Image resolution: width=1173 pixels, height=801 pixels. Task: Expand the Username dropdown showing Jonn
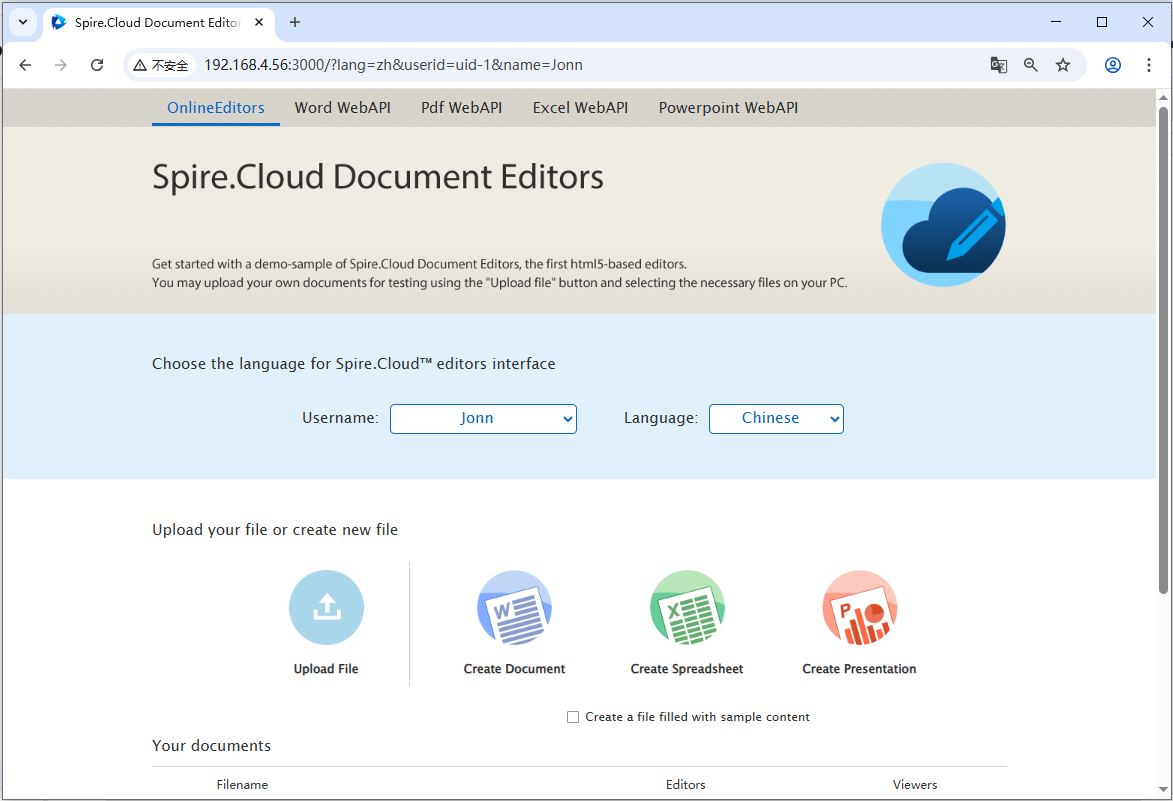[483, 419]
